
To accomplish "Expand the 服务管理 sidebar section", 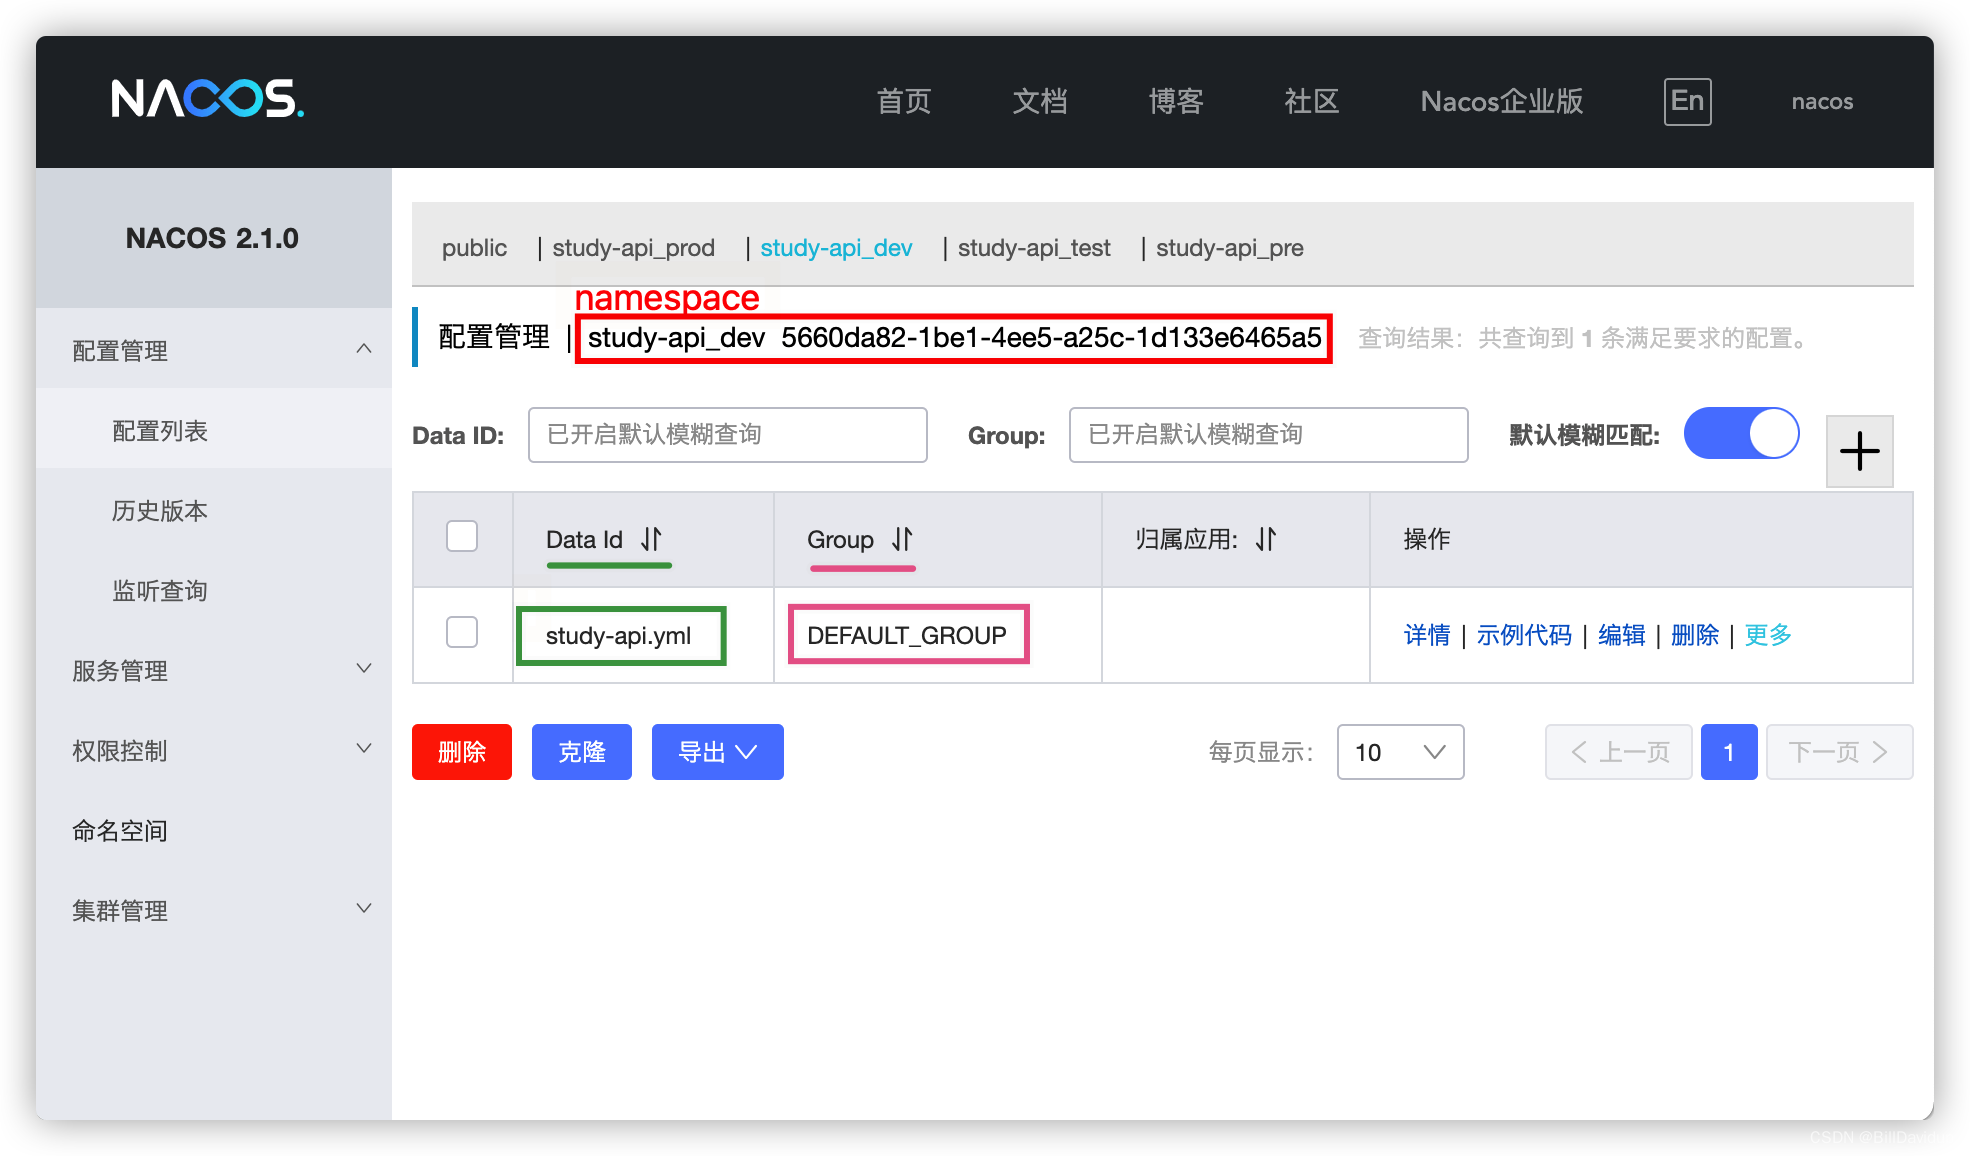I will (214, 670).
